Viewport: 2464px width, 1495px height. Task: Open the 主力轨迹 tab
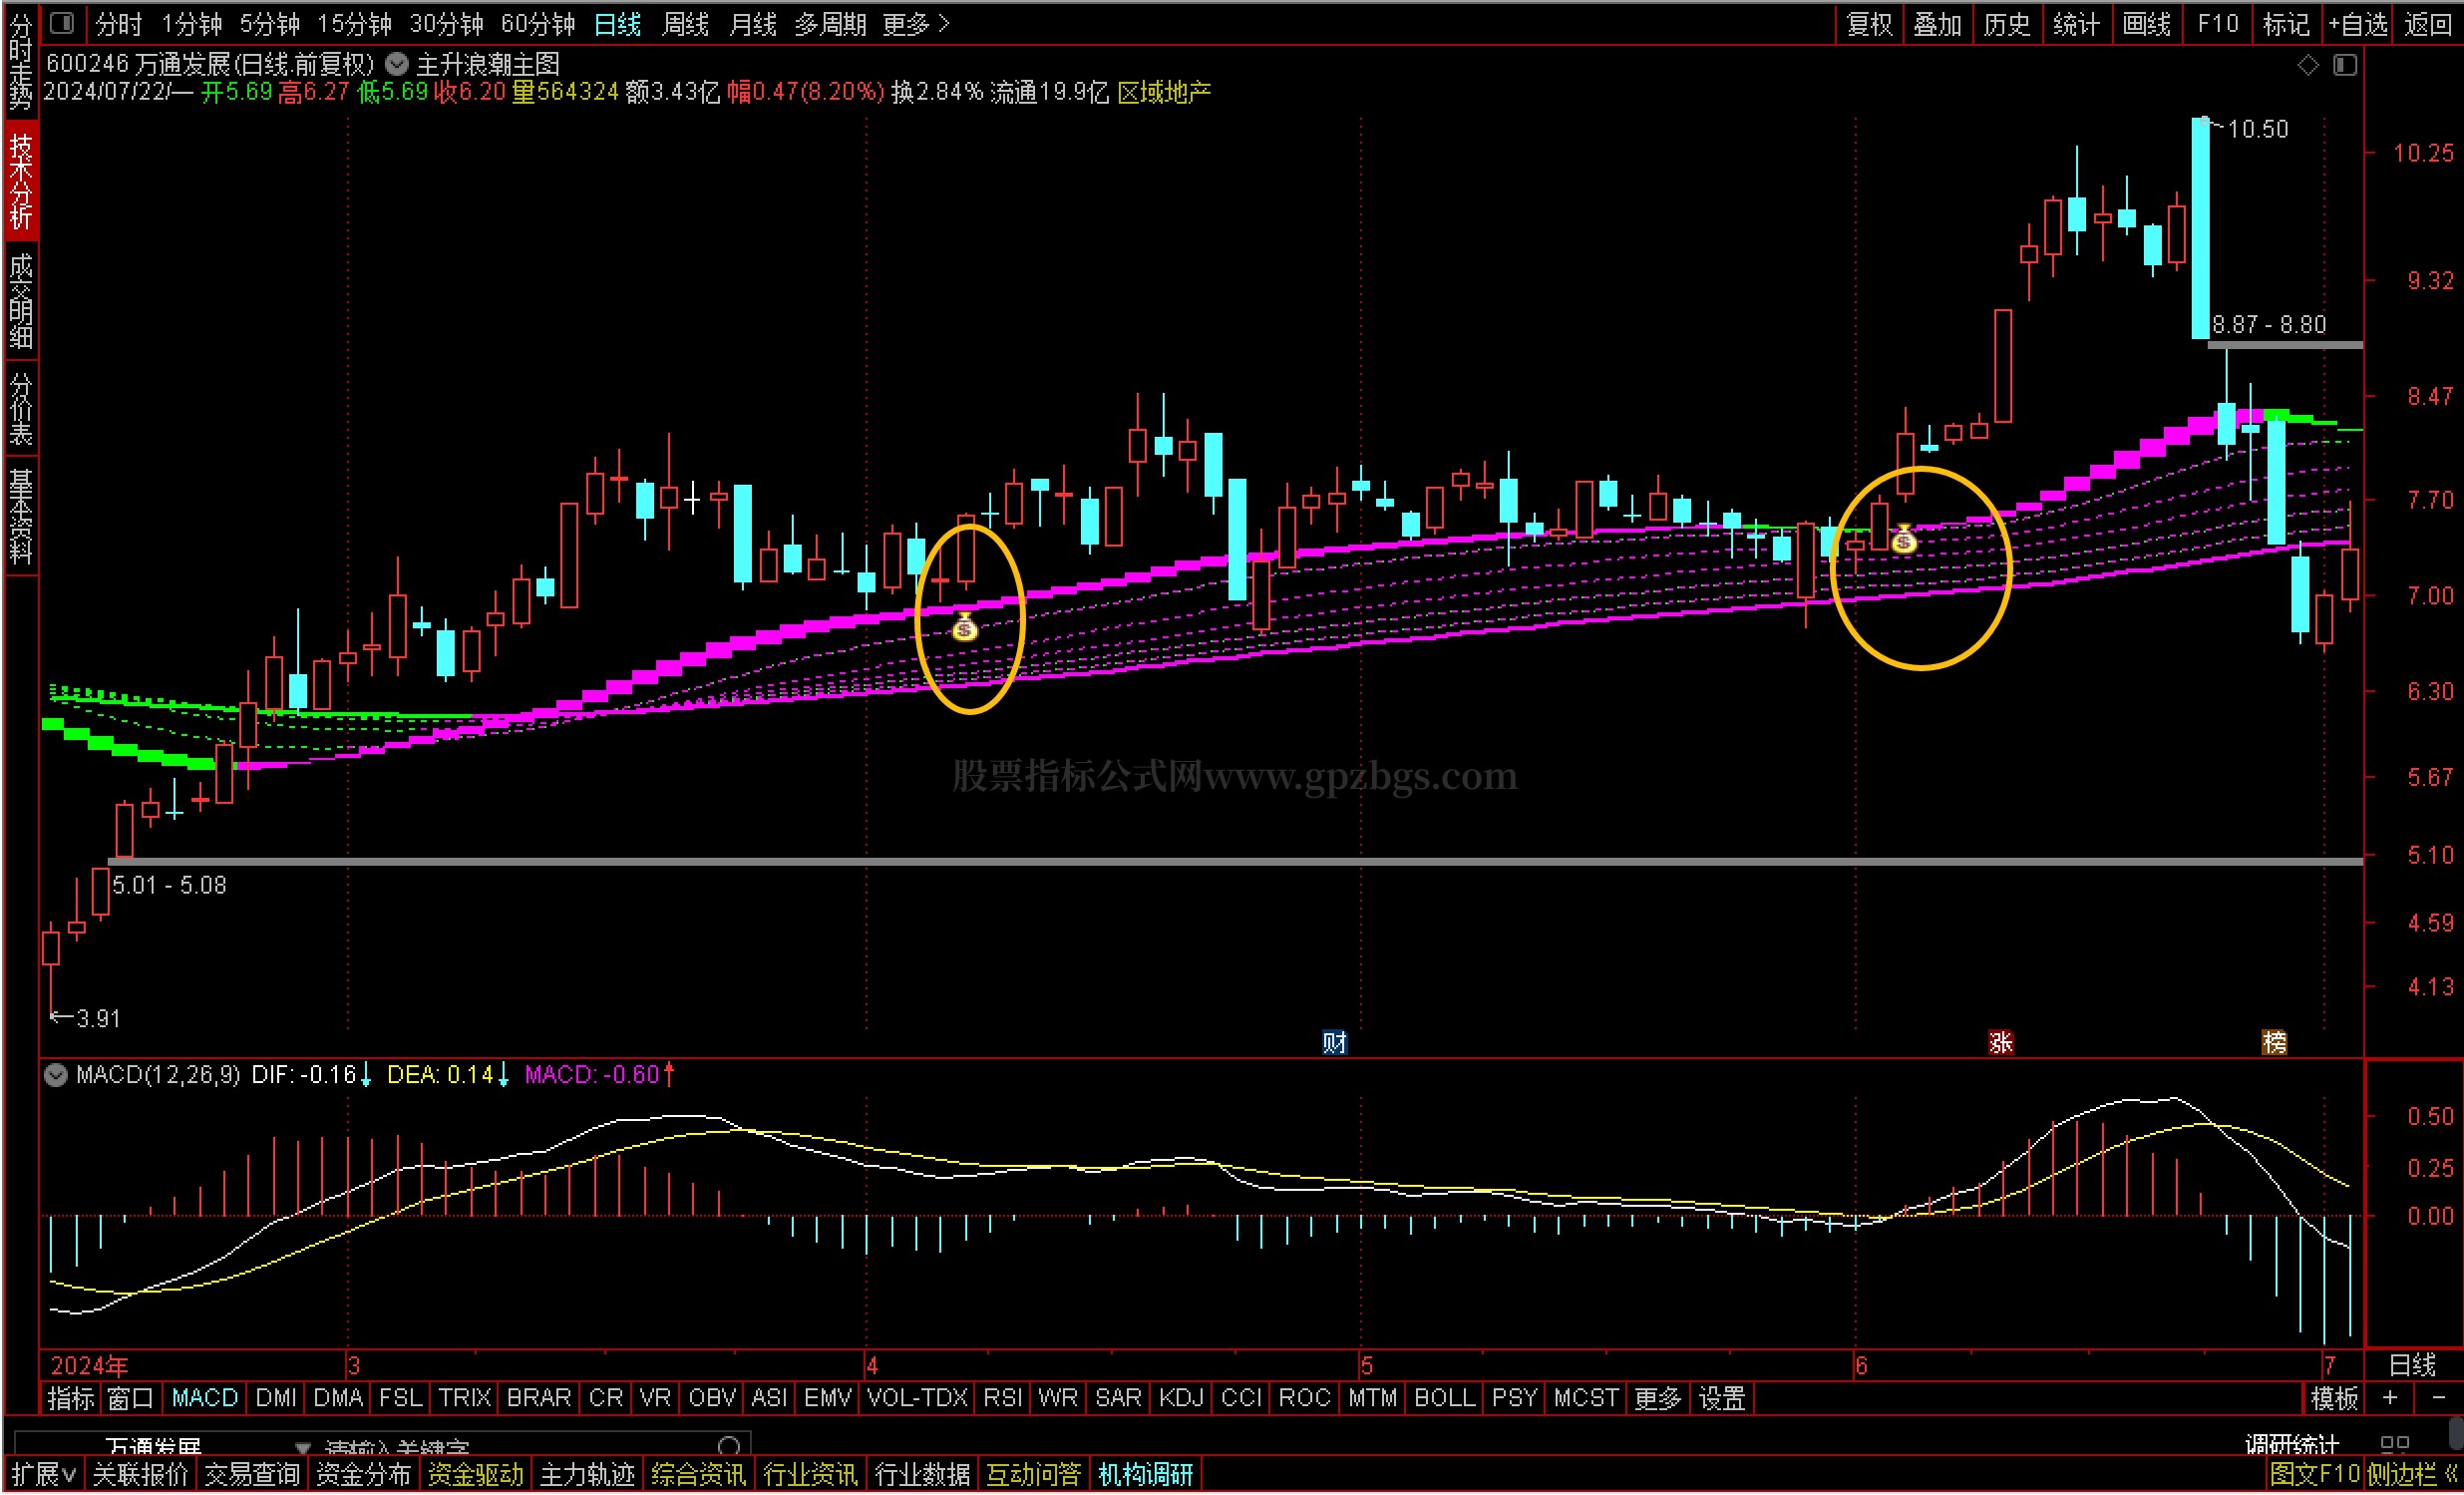[587, 1475]
